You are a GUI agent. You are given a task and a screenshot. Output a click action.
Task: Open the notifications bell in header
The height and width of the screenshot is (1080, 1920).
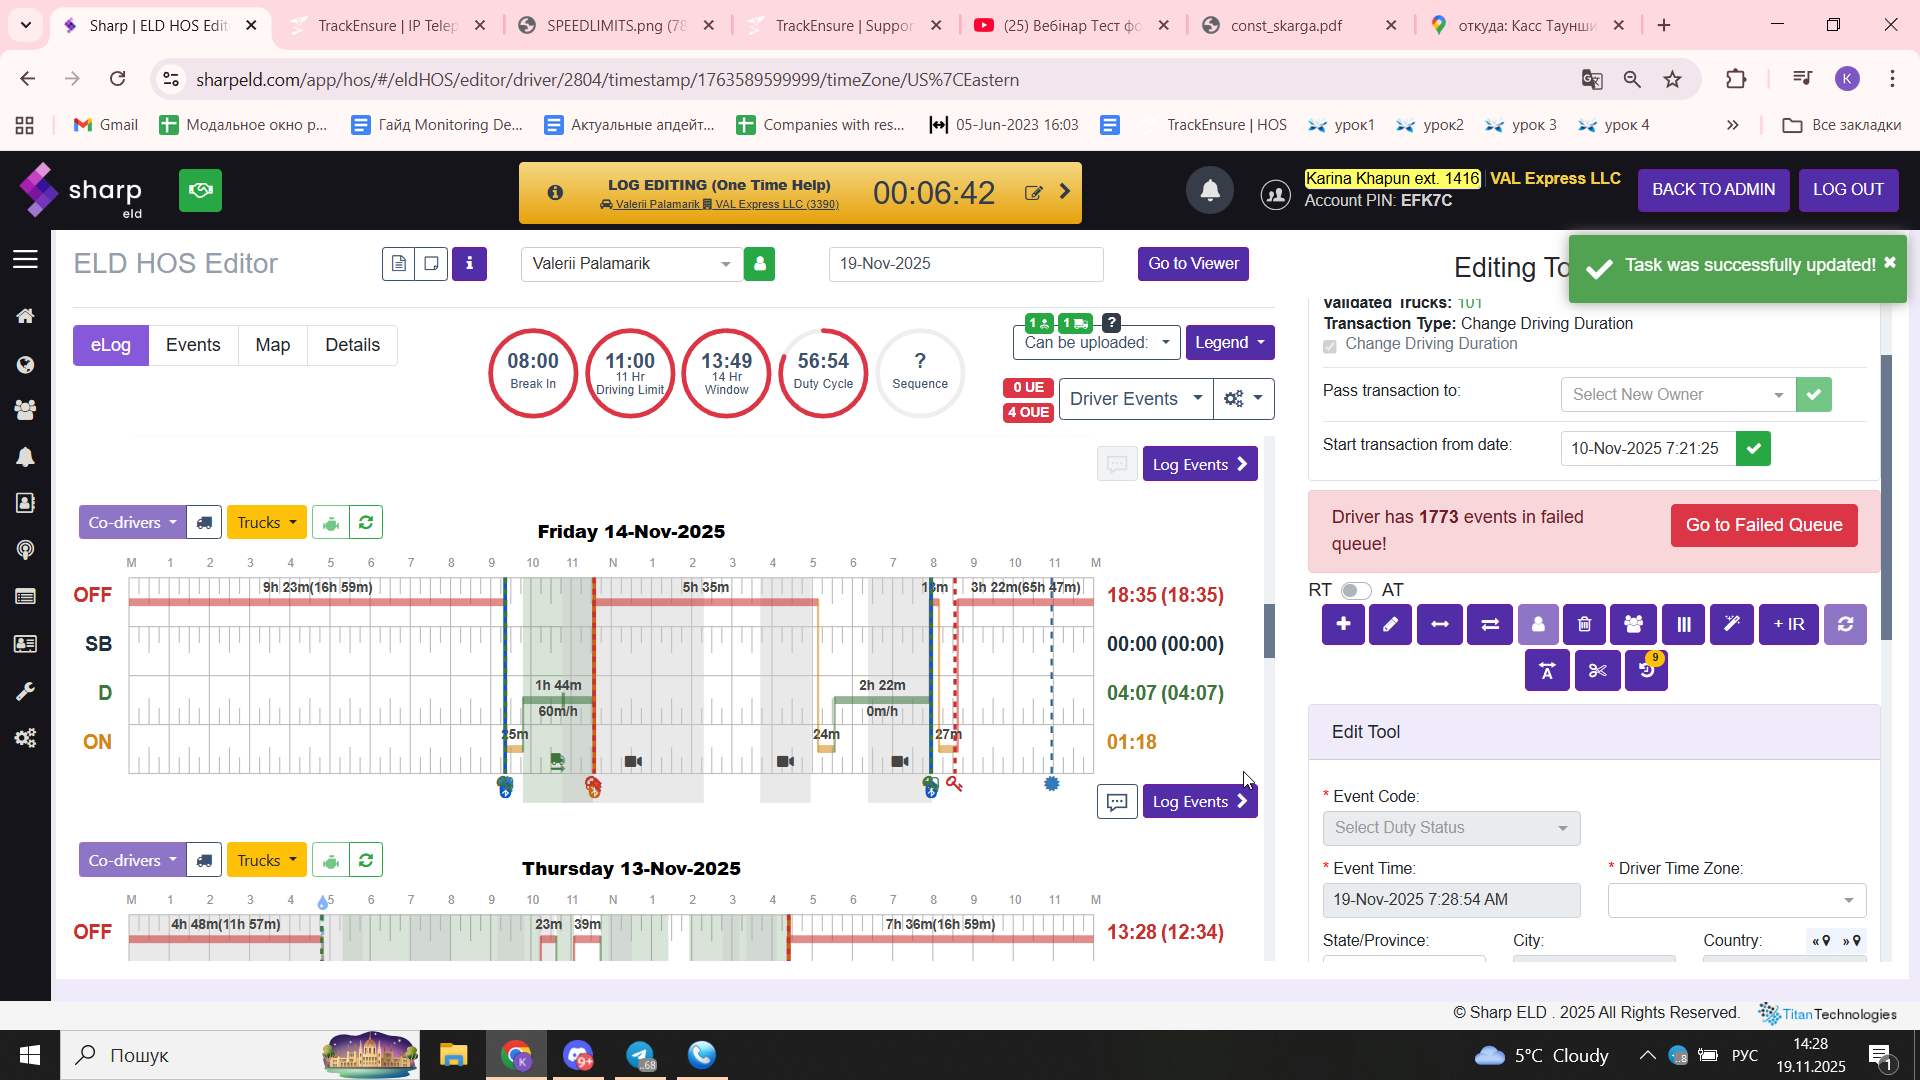1209,190
